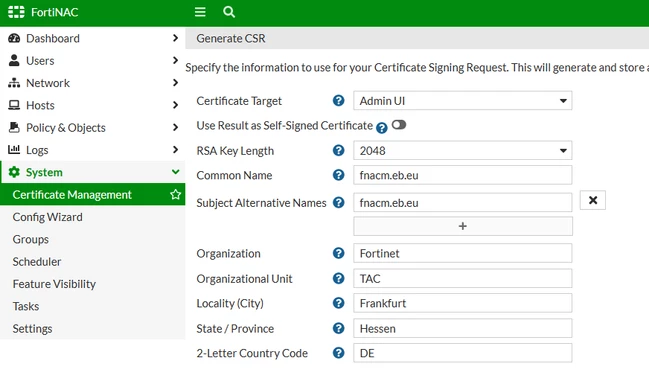Expand the Policy & Objects chevron
This screenshot has height=375, width=649.
coord(175,127)
